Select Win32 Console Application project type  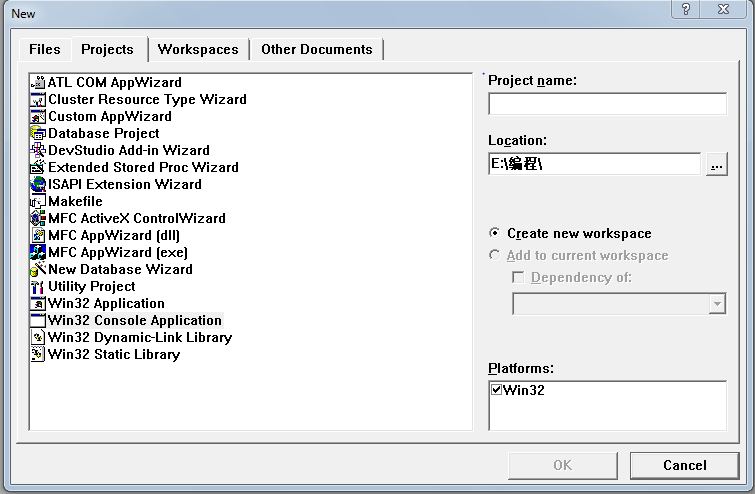pyautogui.click(x=134, y=321)
